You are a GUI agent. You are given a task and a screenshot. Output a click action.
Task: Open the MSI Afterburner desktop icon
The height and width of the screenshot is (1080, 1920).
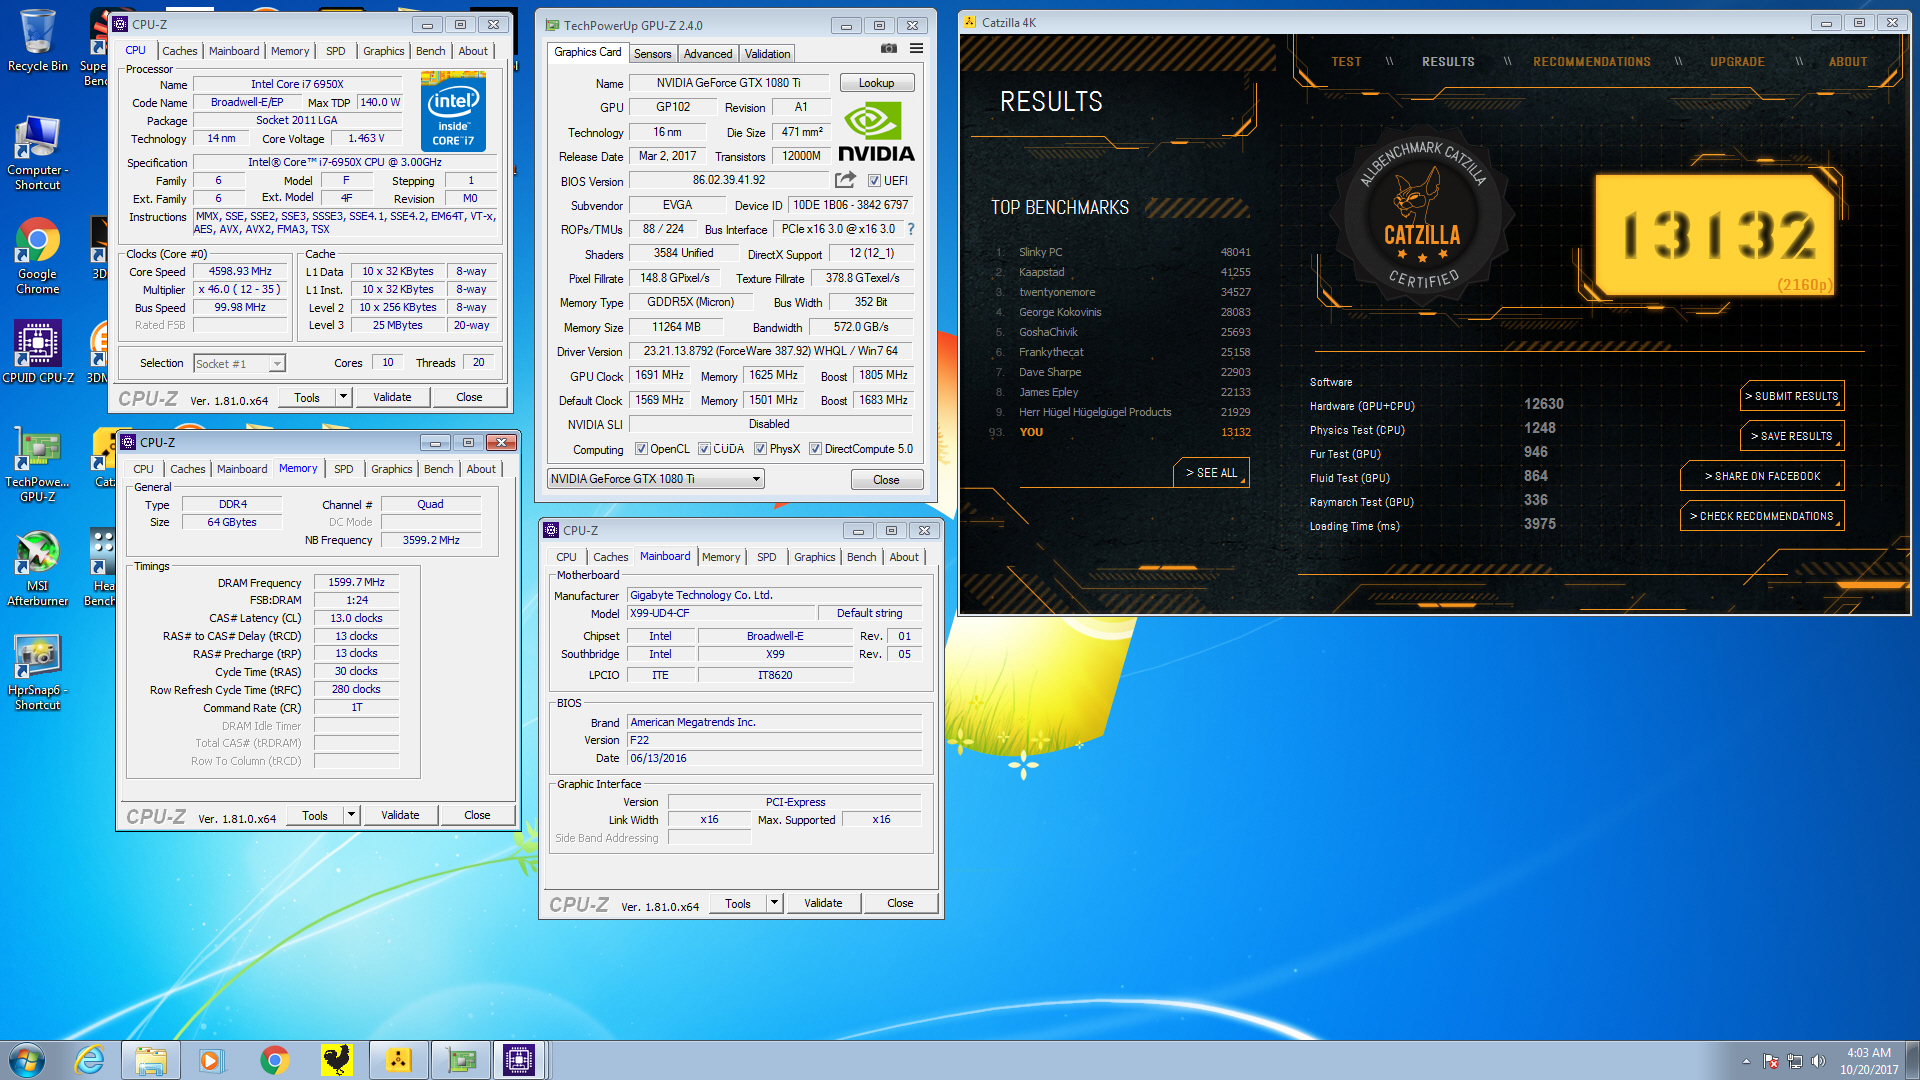click(x=37, y=568)
